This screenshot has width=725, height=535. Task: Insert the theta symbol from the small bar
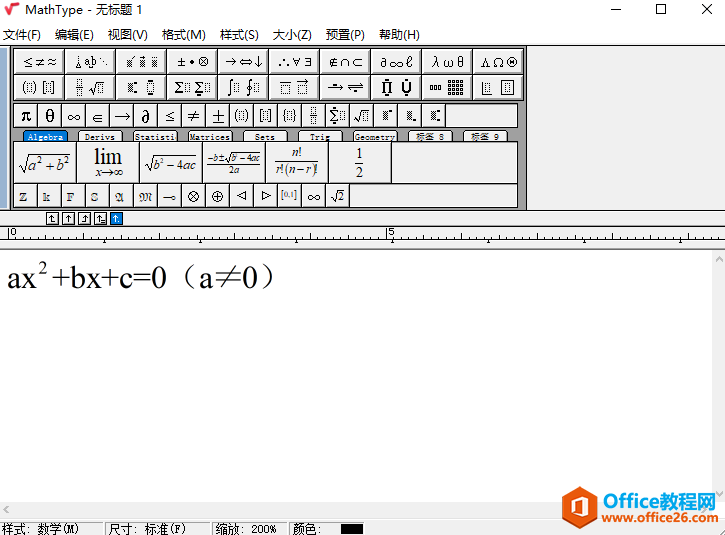click(50, 116)
